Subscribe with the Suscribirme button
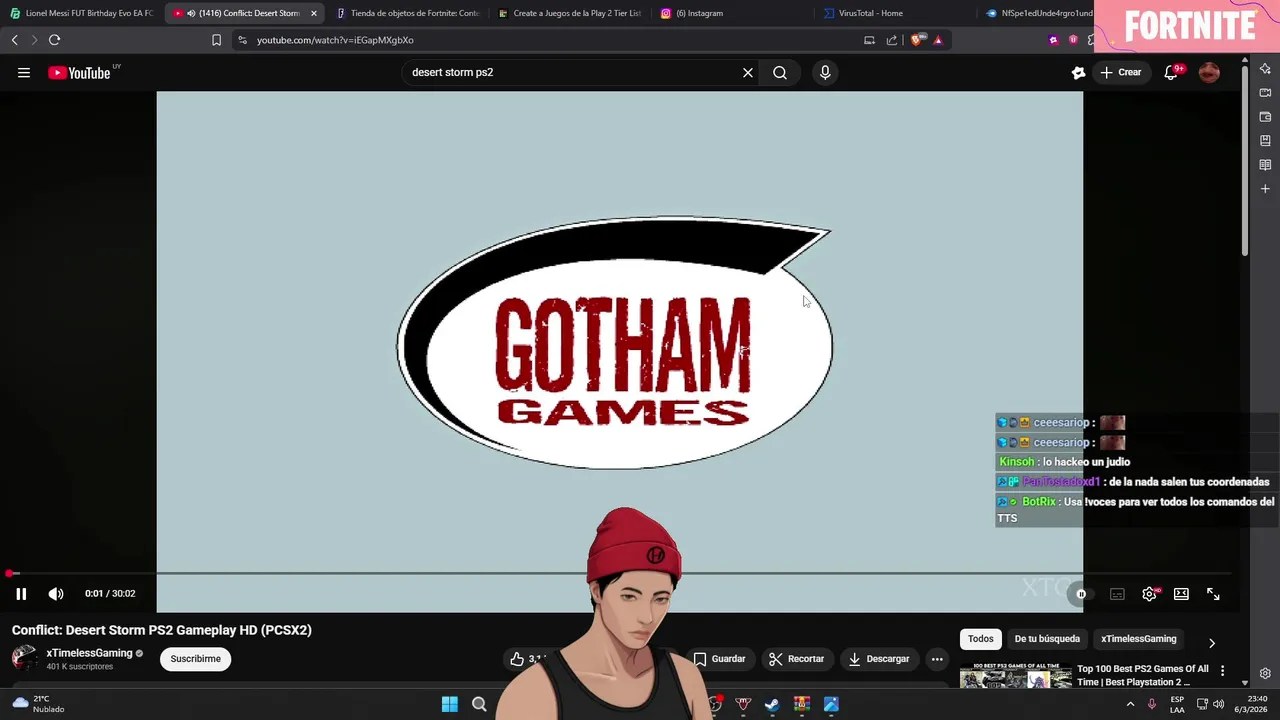 coord(195,659)
